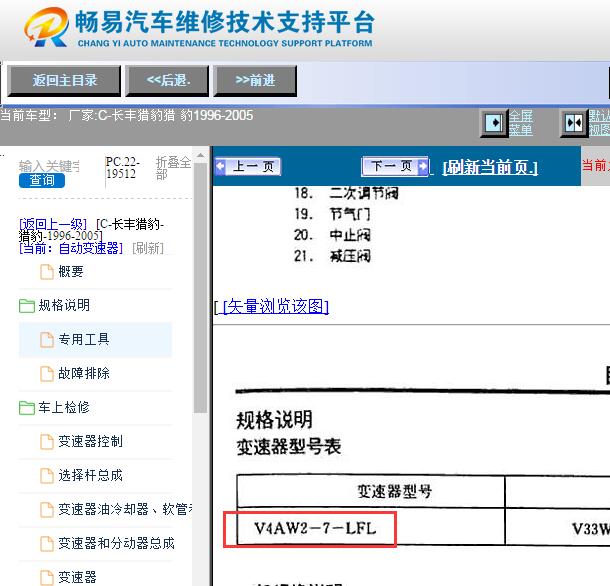Click list item 19. 节气门
Screen dimensions: 610x586
(332, 214)
